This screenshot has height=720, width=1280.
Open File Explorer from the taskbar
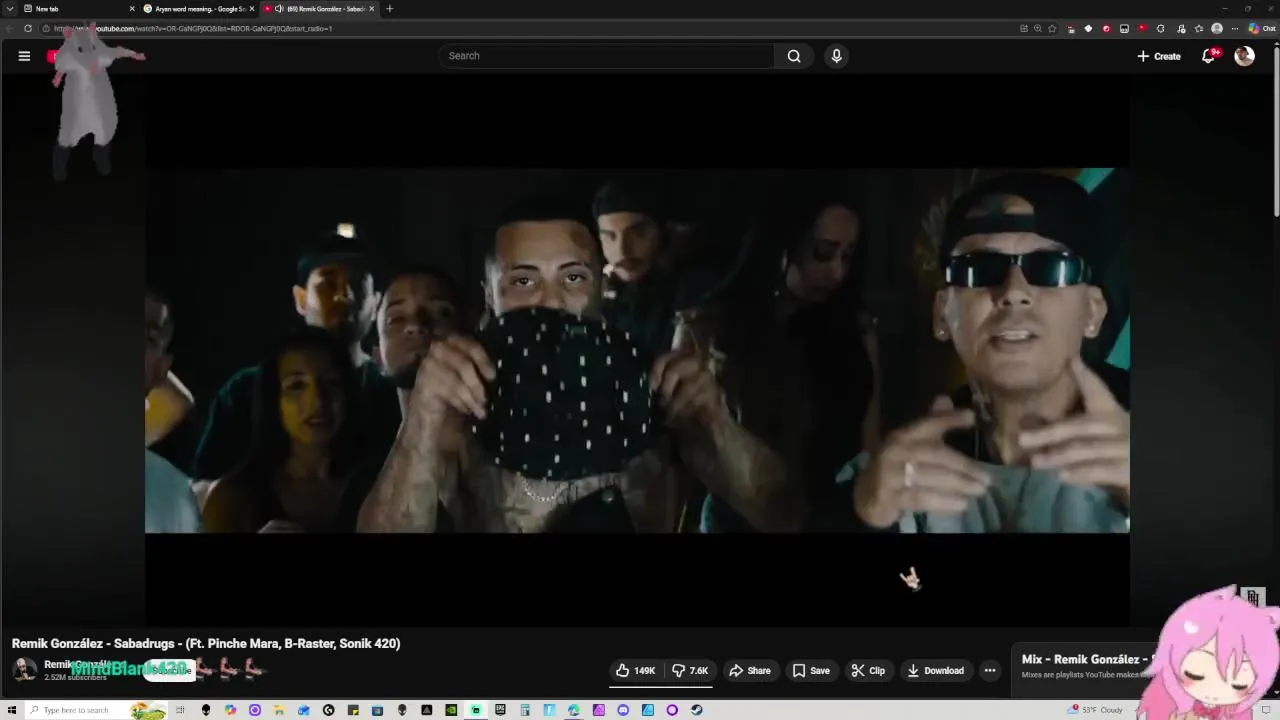(277, 710)
